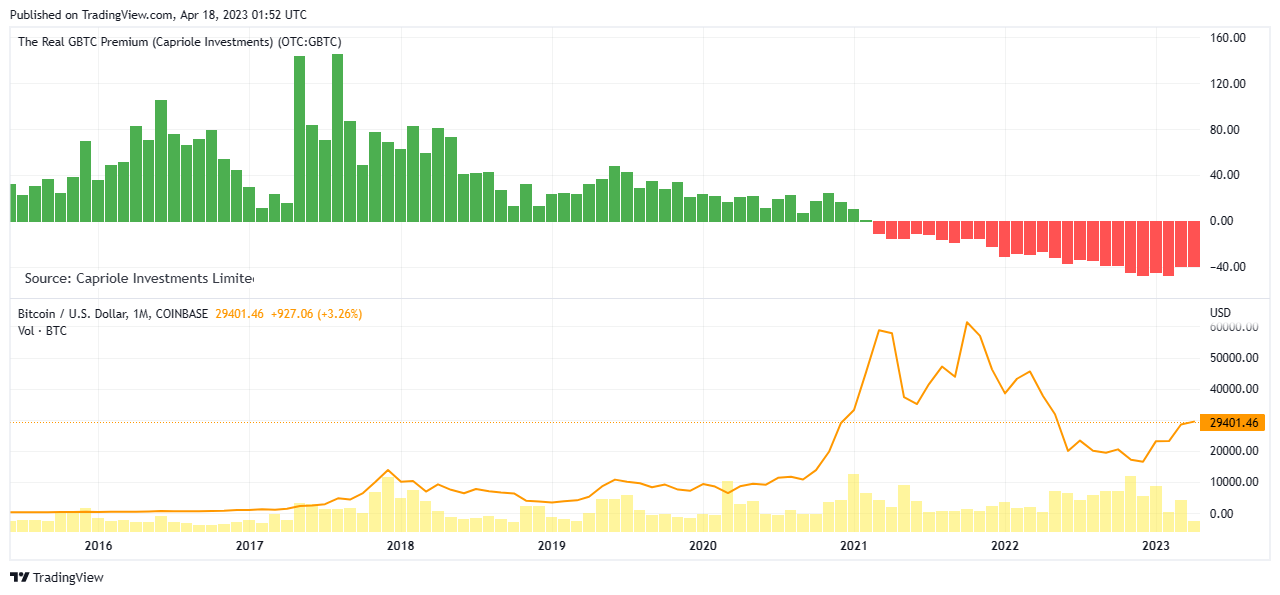Click the TradingView logo icon
The image size is (1280, 595).
(x=20, y=577)
